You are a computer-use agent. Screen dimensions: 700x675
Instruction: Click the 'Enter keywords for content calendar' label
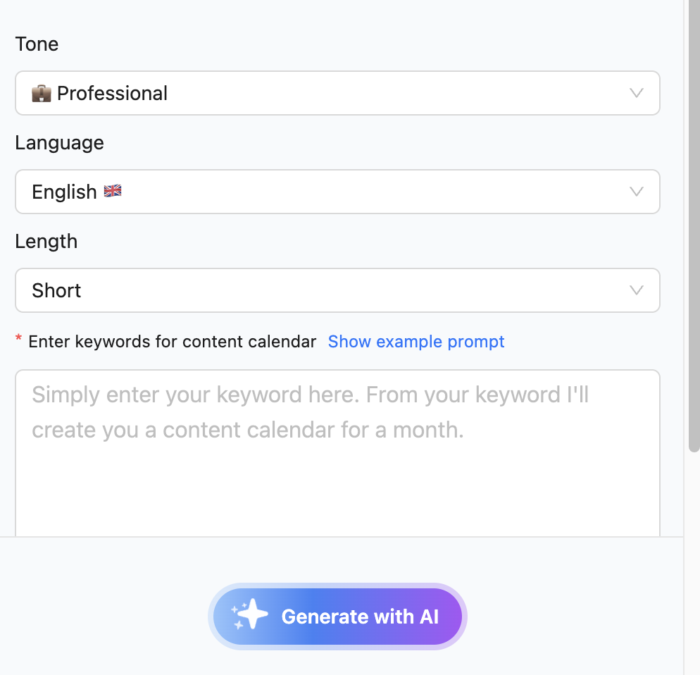(172, 342)
